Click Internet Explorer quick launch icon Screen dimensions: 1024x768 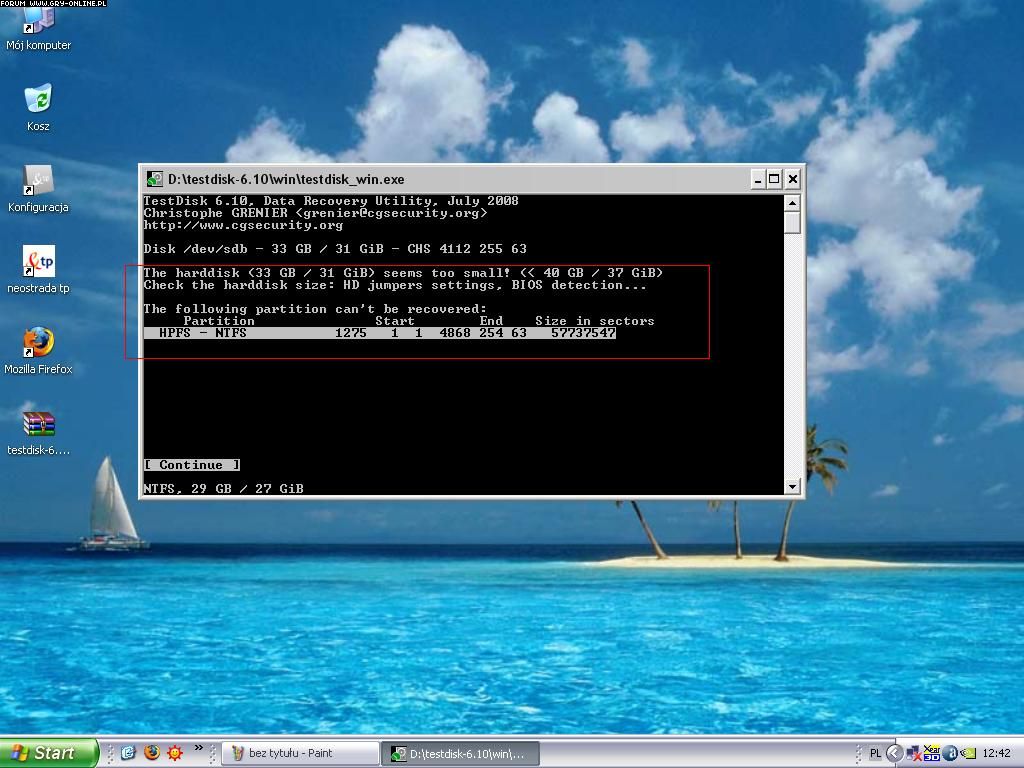[128, 753]
